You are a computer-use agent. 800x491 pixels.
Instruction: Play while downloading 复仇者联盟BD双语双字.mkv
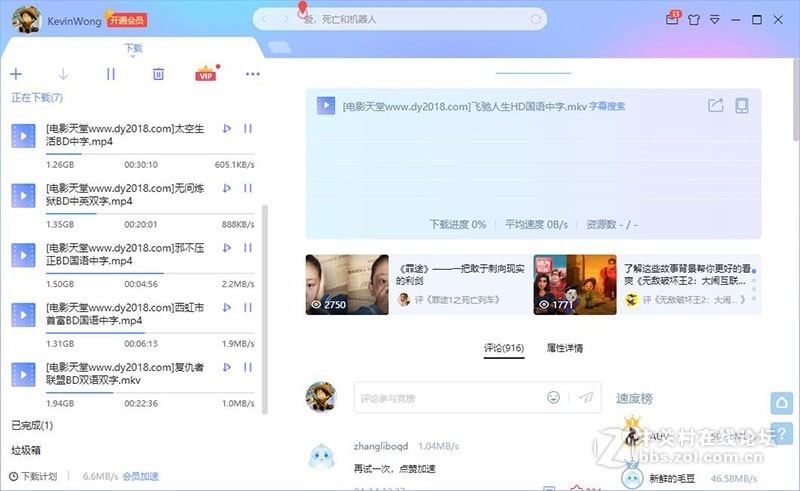[x=227, y=367]
